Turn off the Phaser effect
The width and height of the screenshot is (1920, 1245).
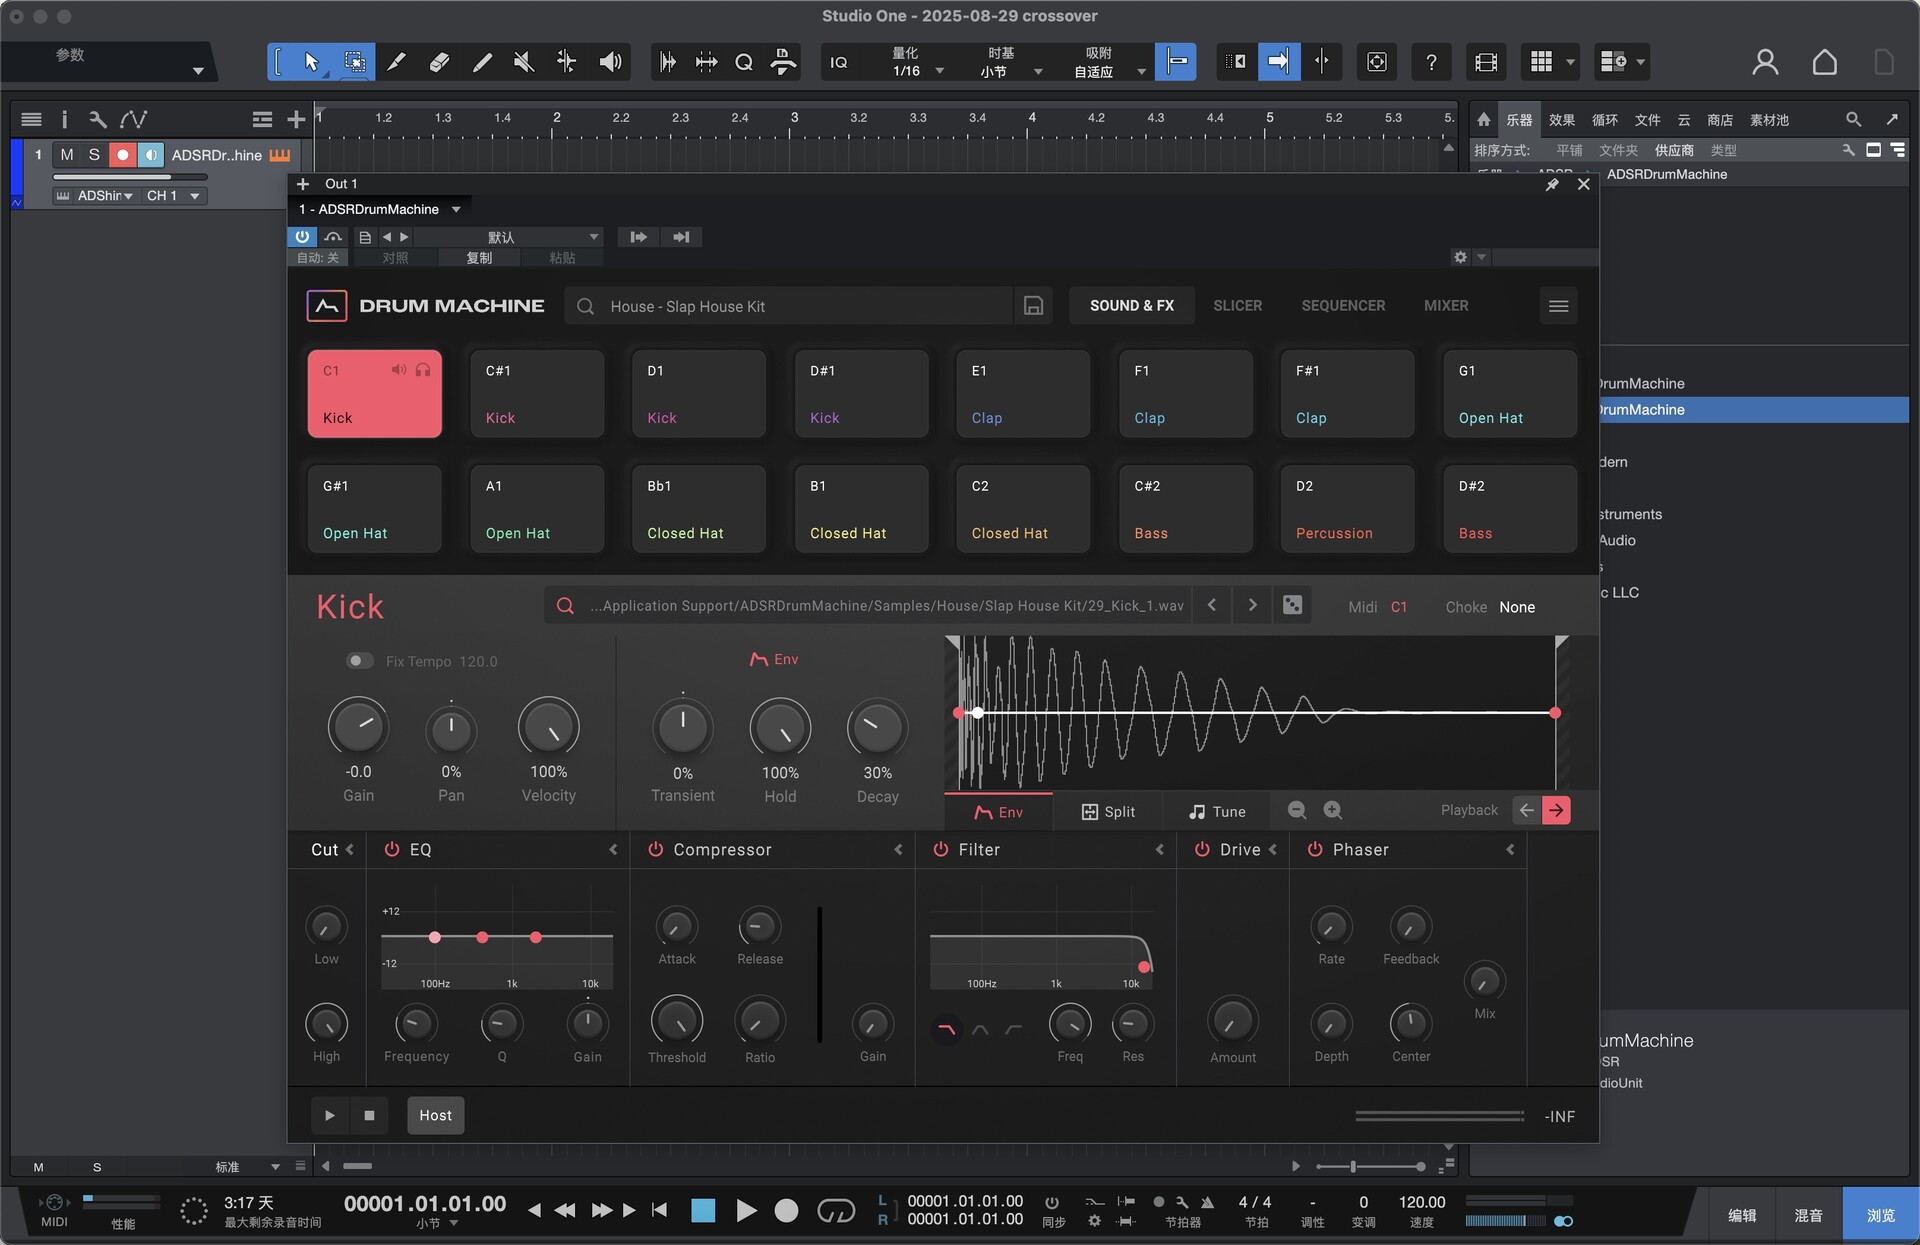(x=1315, y=849)
